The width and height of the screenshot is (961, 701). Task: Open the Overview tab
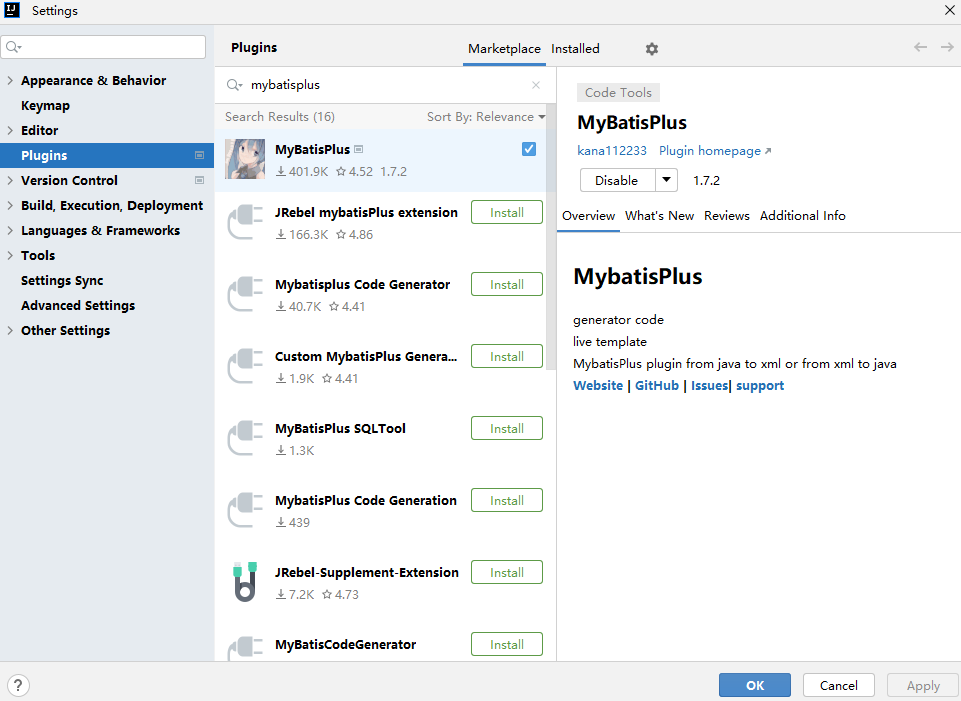tap(588, 216)
